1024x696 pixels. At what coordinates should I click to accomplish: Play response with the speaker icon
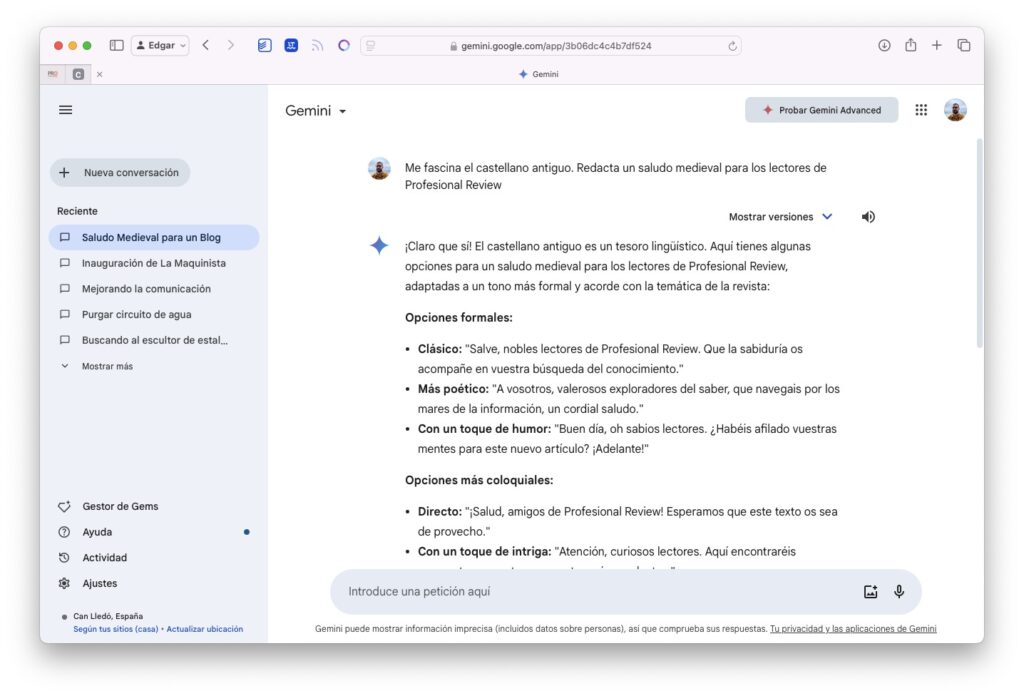tap(868, 217)
